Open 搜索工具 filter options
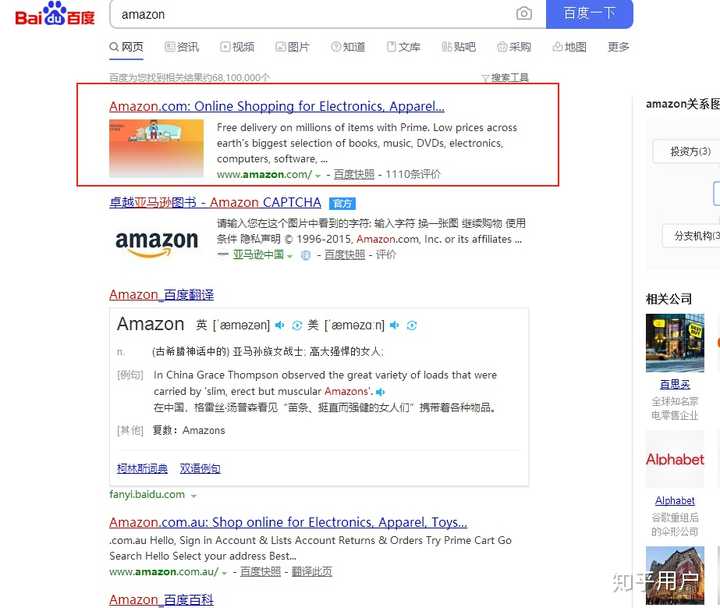Screen dimensions: 720x608 505,78
